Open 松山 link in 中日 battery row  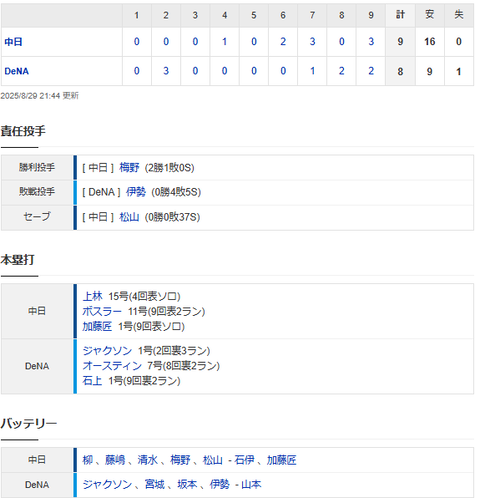(213, 460)
